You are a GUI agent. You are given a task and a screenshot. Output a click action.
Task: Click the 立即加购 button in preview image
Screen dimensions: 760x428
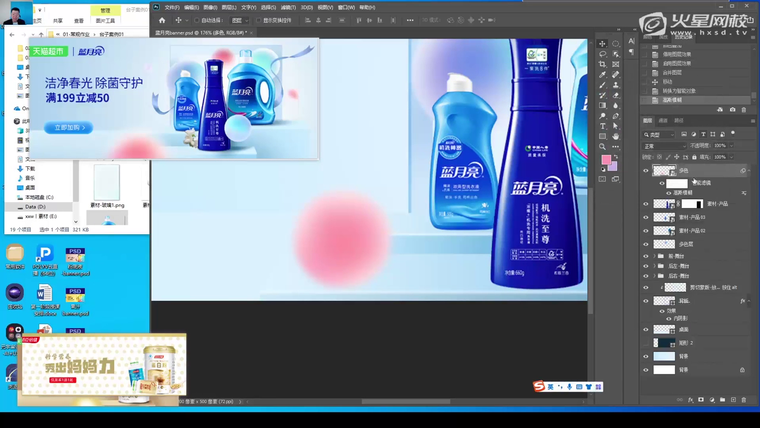pos(68,128)
